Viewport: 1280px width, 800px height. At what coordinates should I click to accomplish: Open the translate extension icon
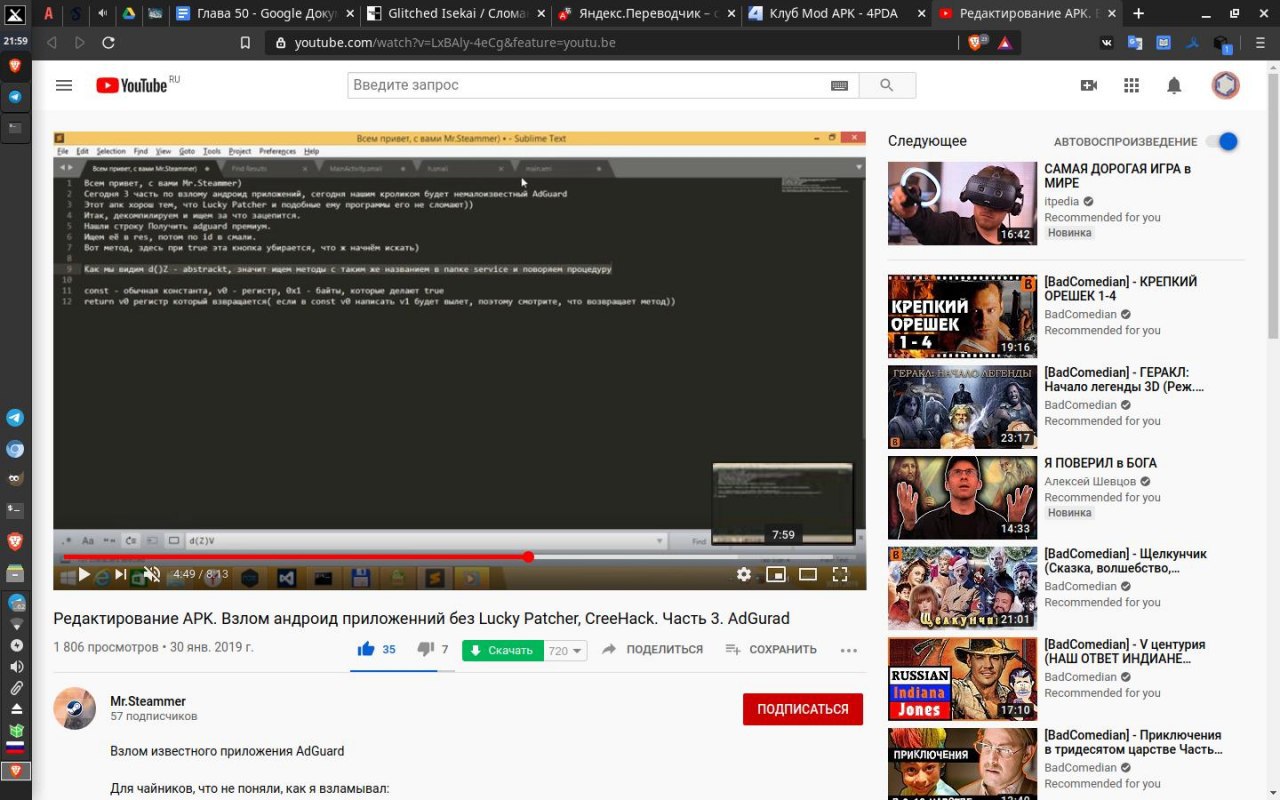1135,43
